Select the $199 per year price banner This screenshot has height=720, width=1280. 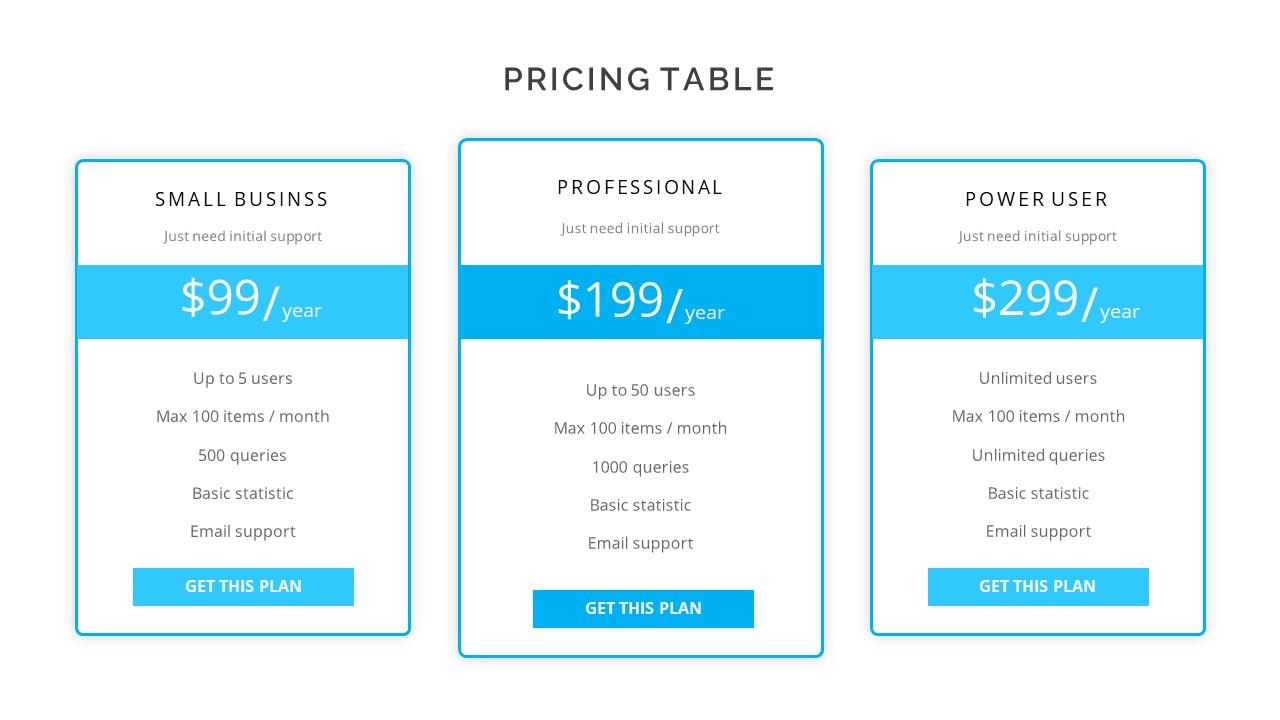coord(641,301)
